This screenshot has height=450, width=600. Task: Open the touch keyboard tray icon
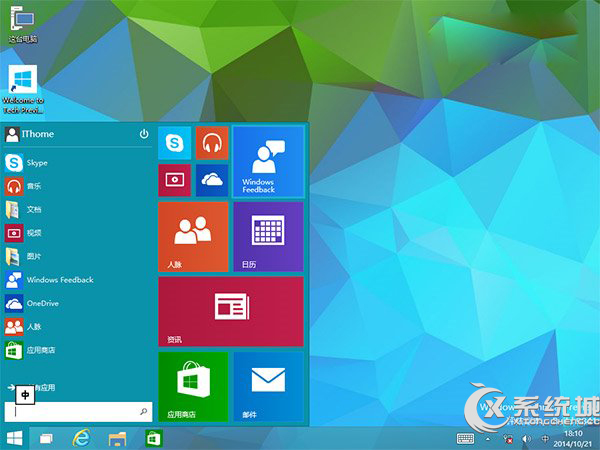pos(465,439)
